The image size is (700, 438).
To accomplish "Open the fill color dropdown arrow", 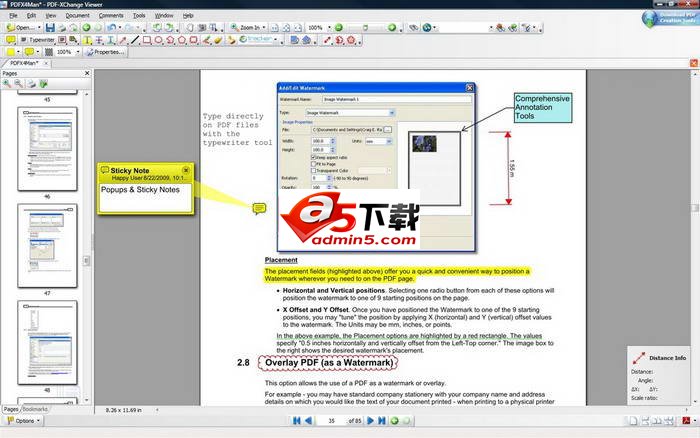I will 18,52.
